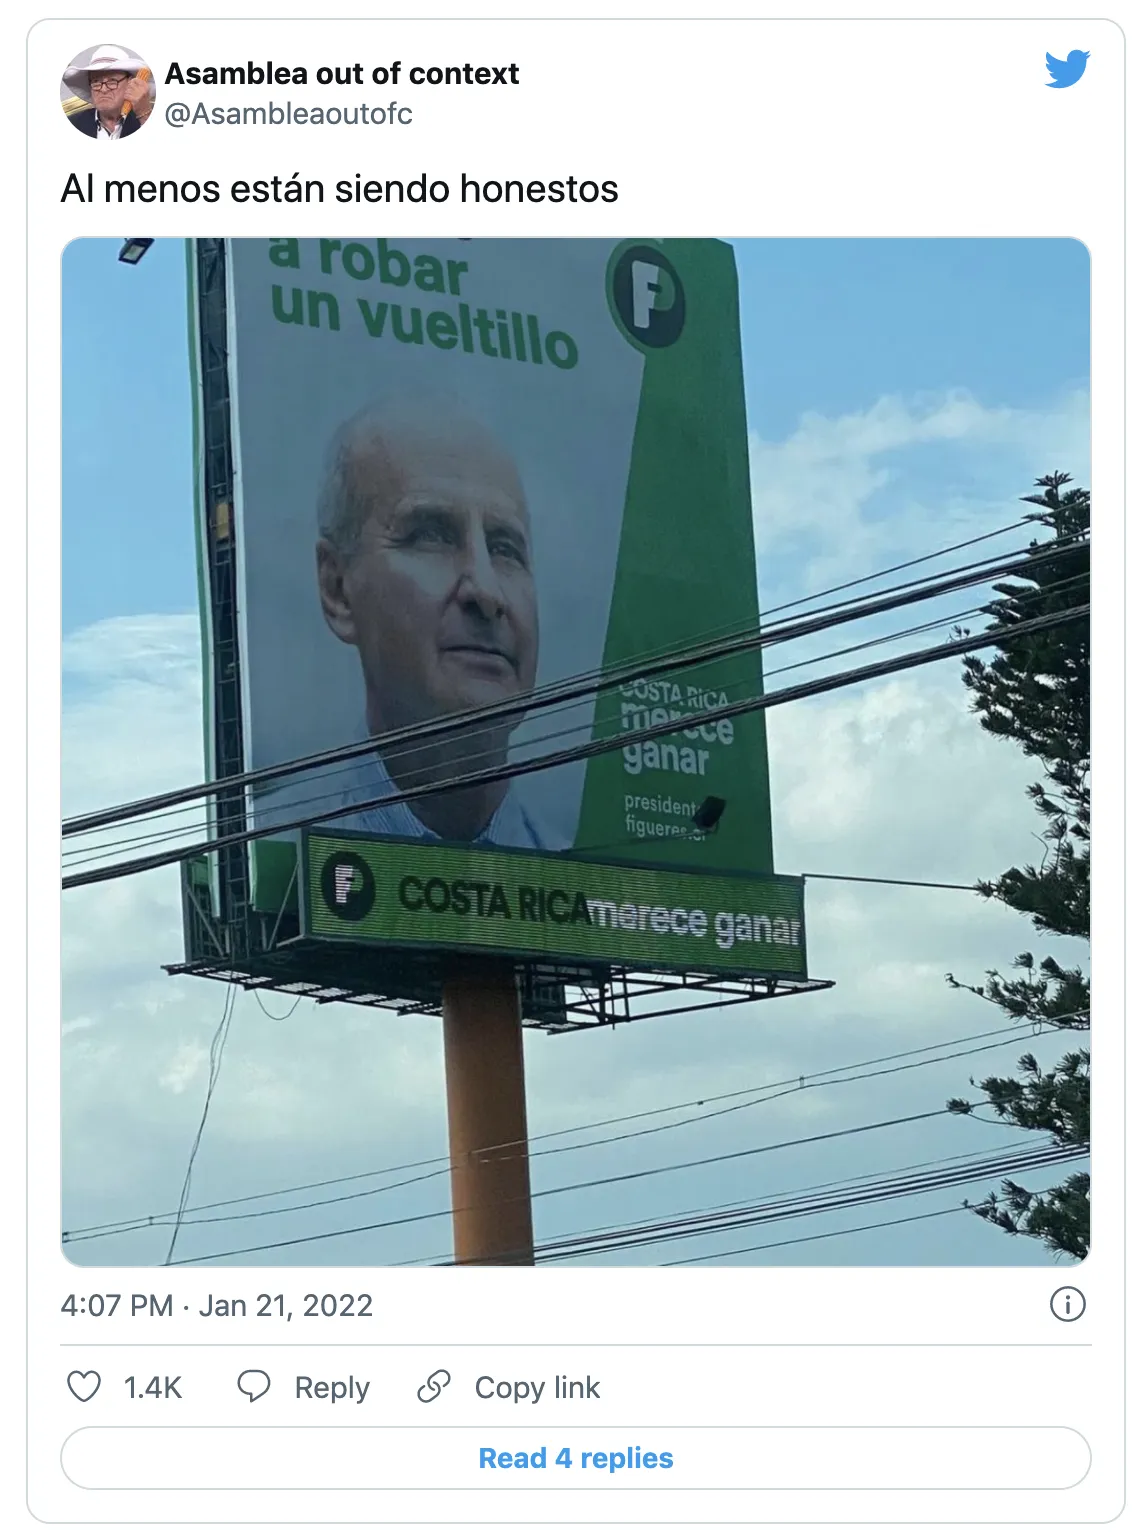Screen dimensions: 1148x1540
Task: Click the chain link copy icon
Action: tap(434, 1387)
